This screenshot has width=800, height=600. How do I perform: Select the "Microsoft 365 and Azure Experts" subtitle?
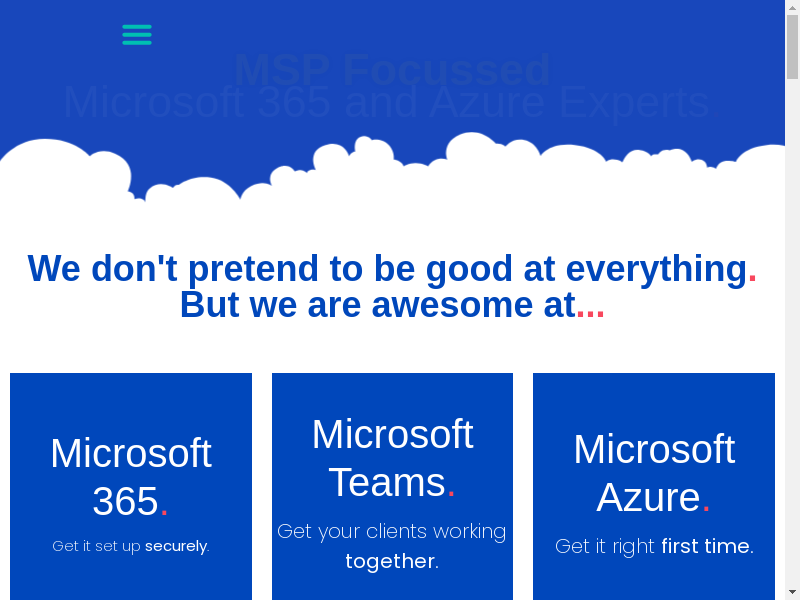click(386, 103)
